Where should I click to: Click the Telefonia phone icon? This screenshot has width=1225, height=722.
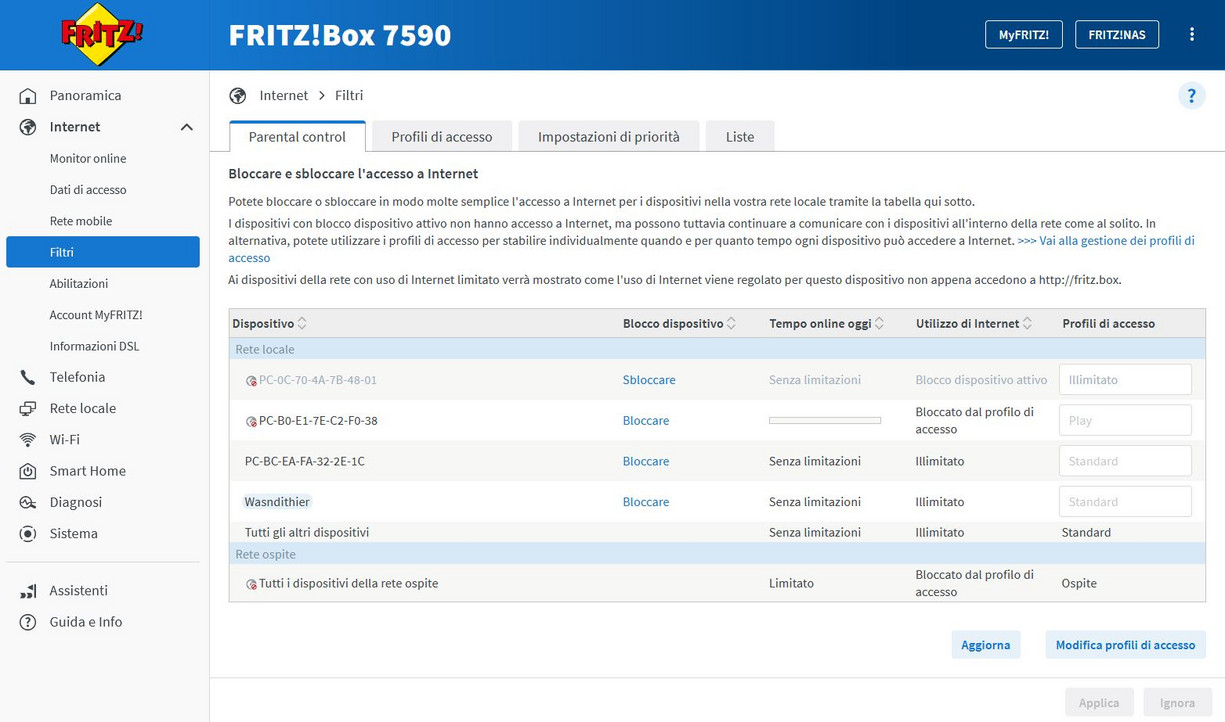click(28, 377)
